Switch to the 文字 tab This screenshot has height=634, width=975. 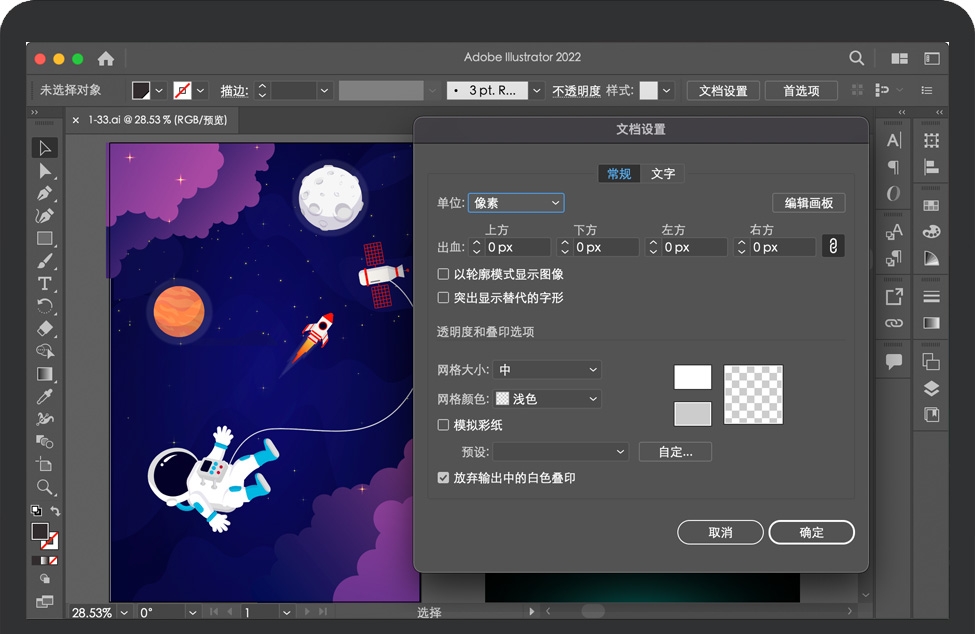point(663,174)
